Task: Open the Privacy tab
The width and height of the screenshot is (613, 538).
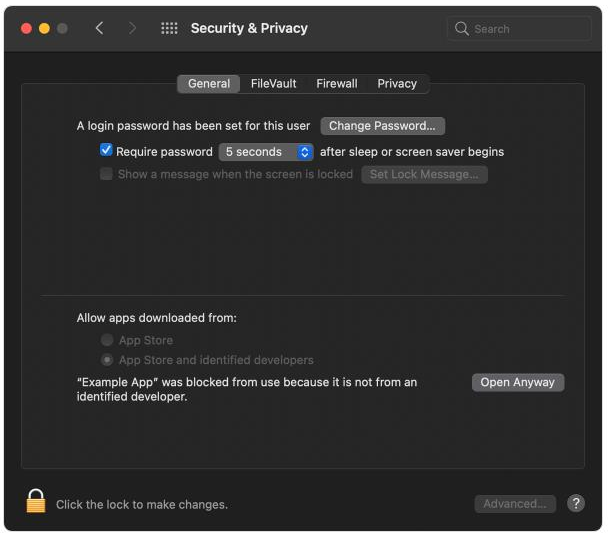Action: pyautogui.click(x=397, y=84)
